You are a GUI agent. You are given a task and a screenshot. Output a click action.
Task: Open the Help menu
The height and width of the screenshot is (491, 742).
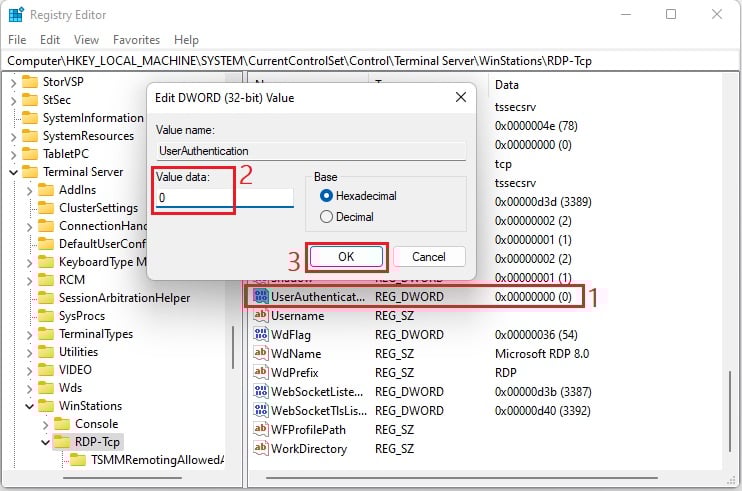[186, 40]
